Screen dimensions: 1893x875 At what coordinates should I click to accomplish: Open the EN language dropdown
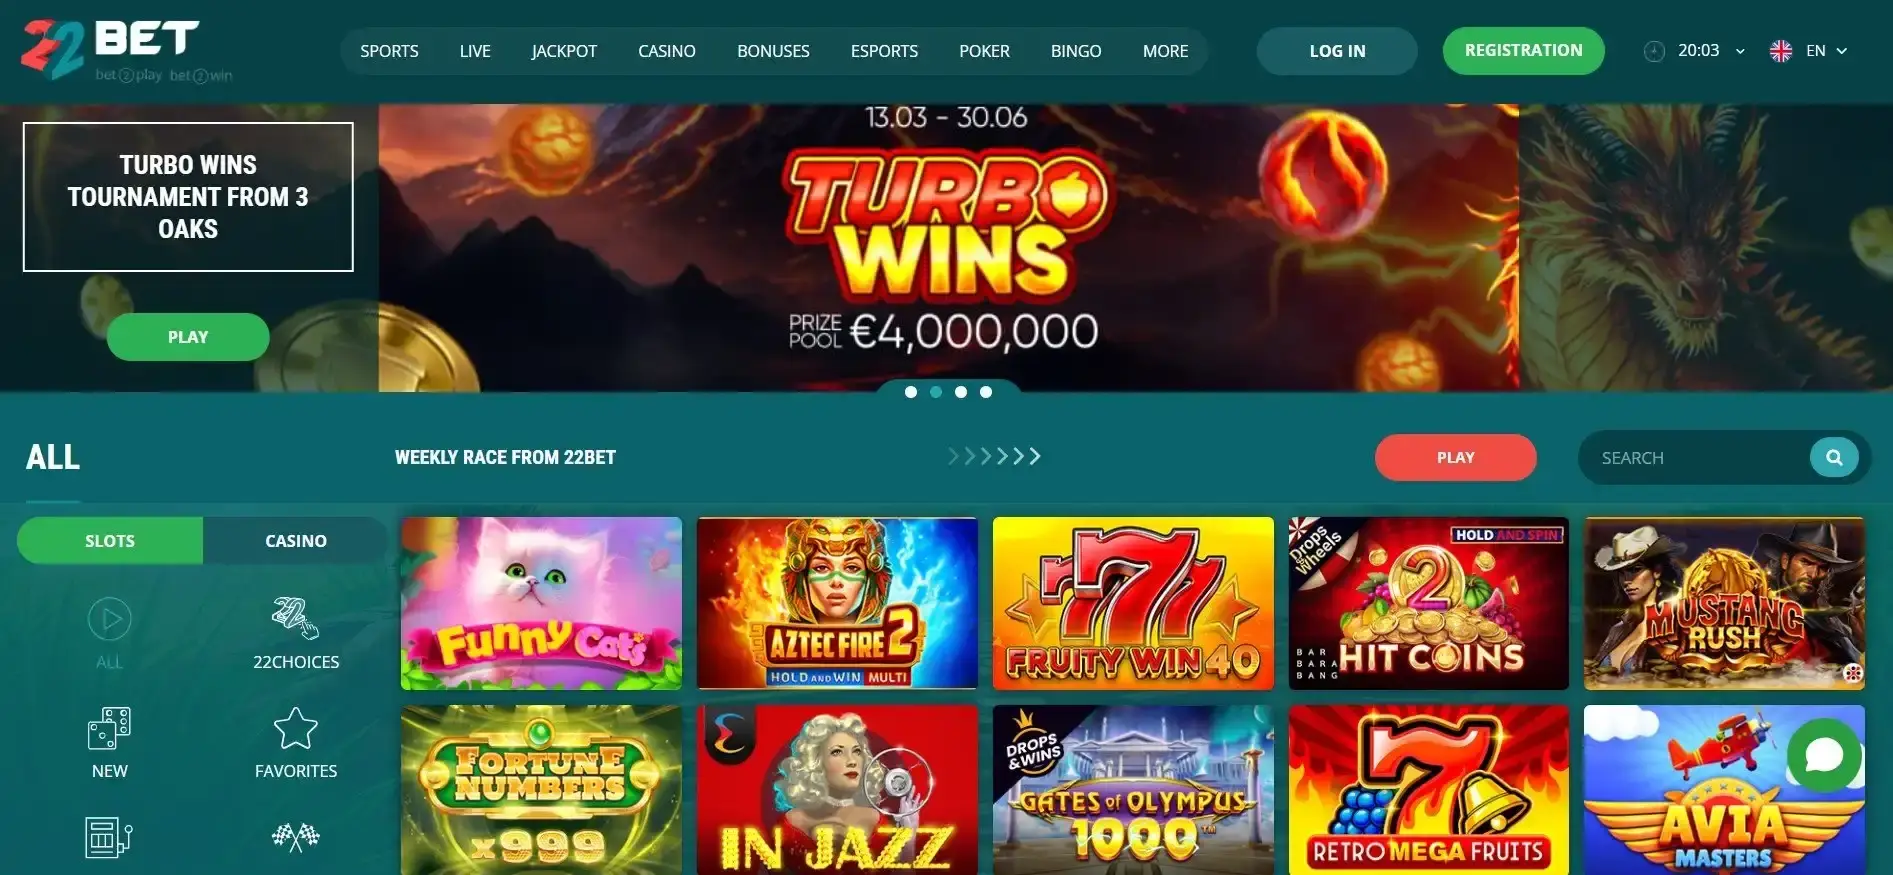click(1809, 50)
